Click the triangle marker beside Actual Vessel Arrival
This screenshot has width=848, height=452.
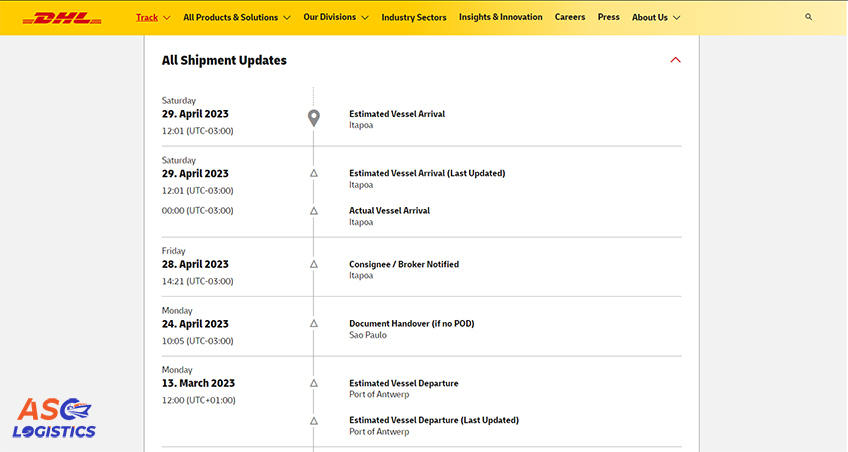click(313, 211)
